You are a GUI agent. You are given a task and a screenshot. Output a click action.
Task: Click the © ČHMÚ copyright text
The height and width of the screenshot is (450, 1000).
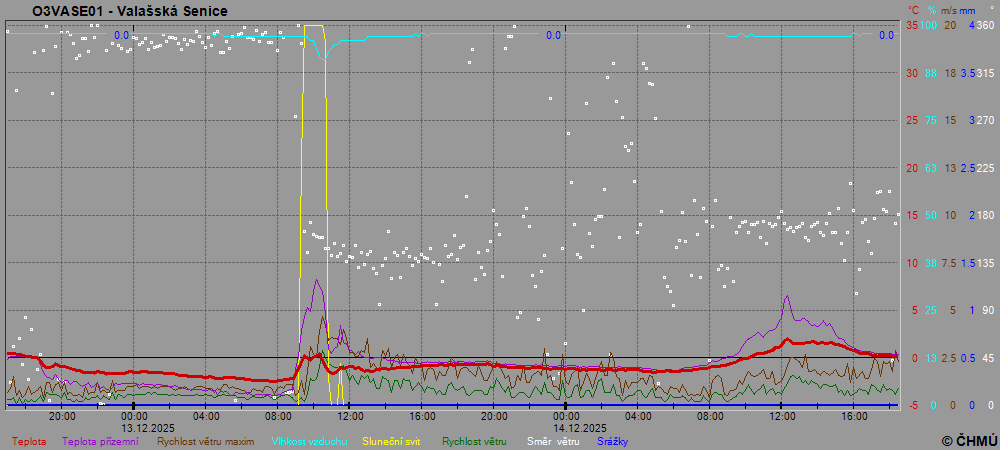pyautogui.click(x=968, y=440)
